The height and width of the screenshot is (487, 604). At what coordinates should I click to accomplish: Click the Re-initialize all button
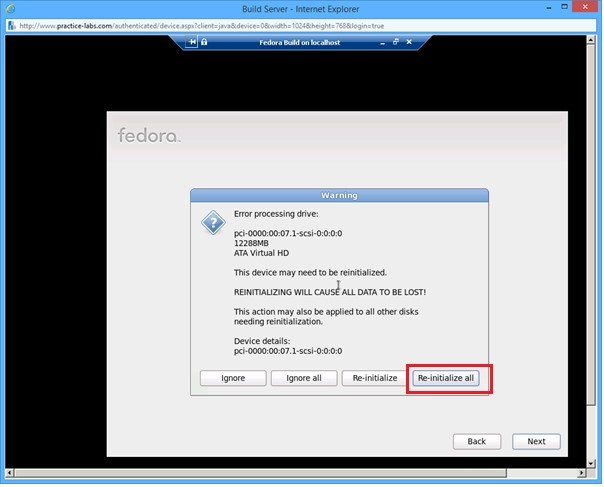coord(446,378)
